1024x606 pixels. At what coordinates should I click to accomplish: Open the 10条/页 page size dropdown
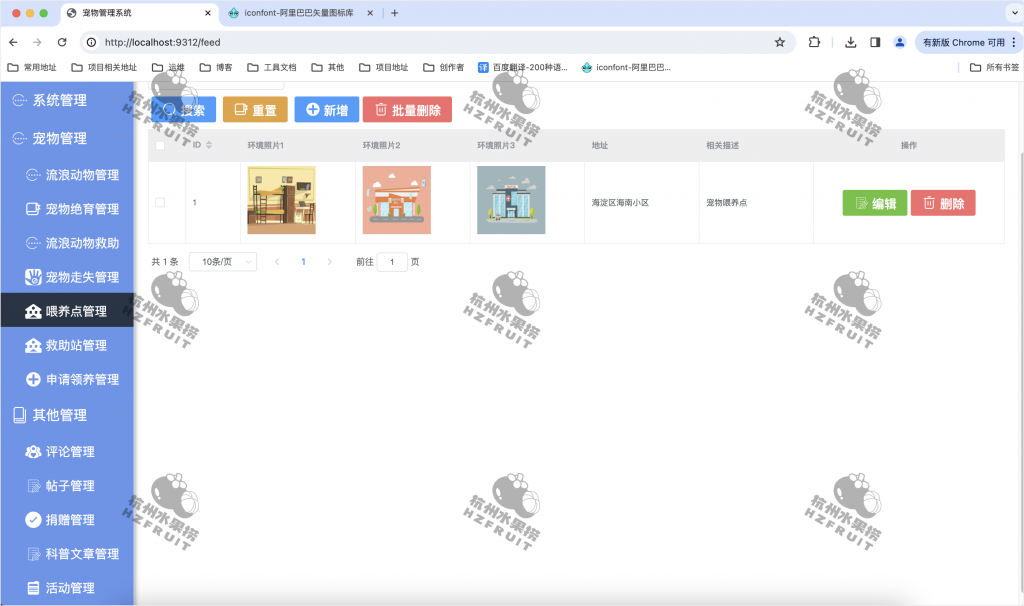222,261
